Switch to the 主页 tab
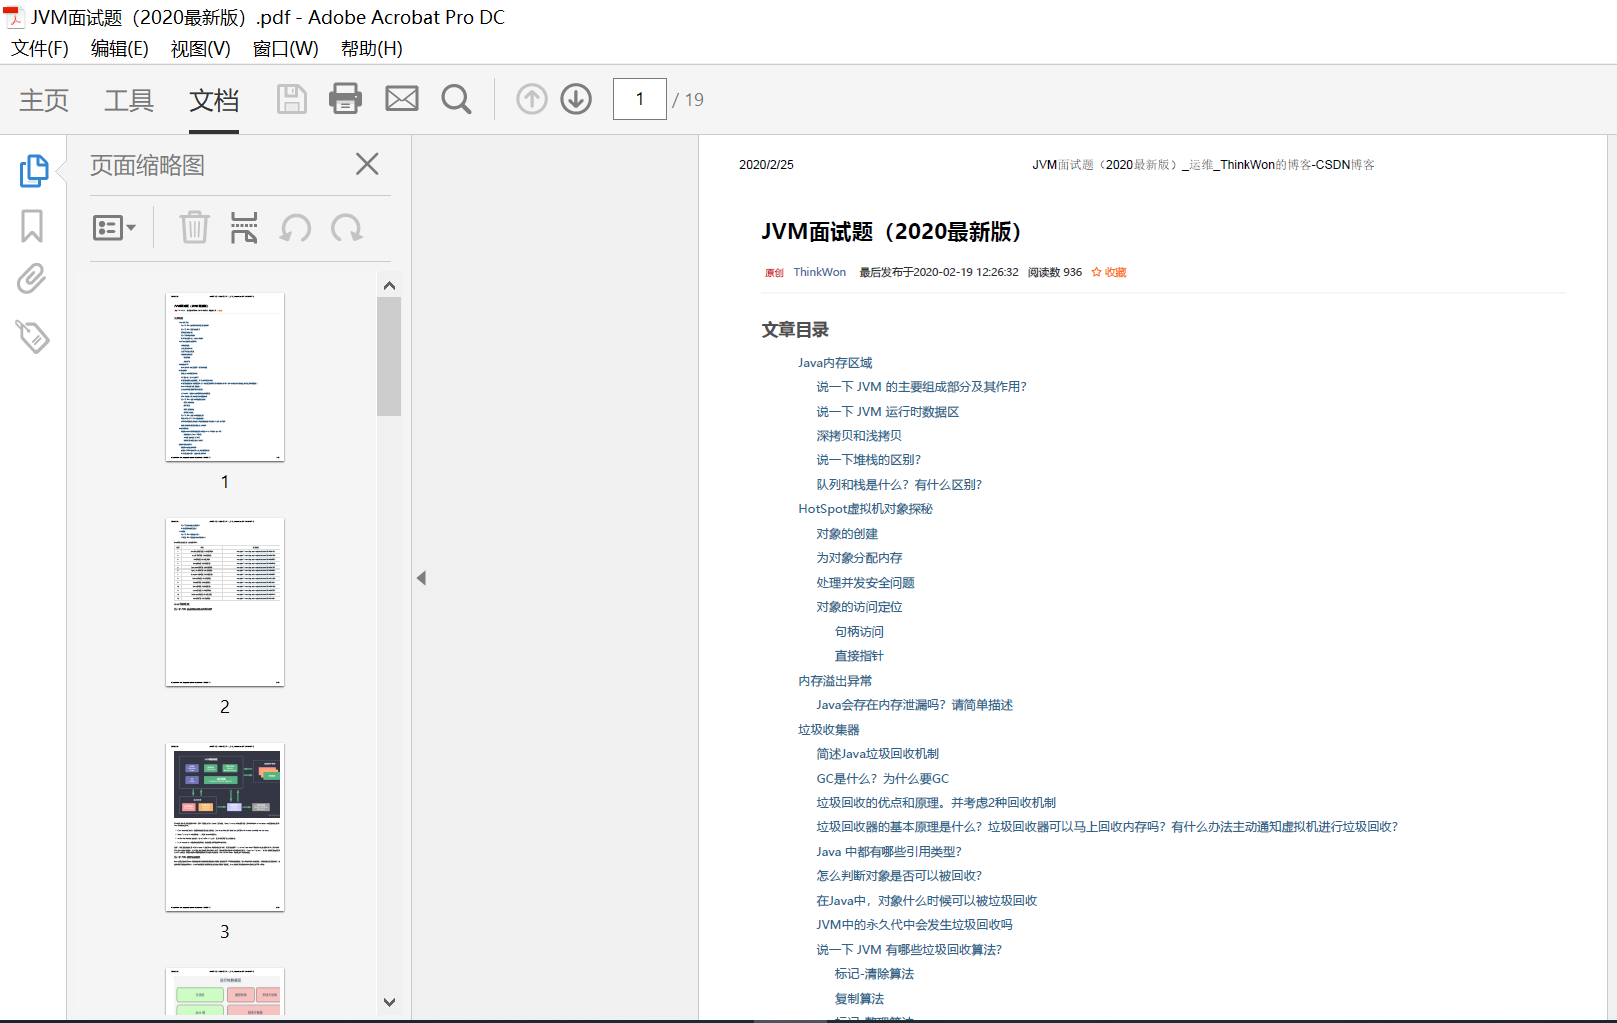Image resolution: width=1617 pixels, height=1023 pixels. coord(44,100)
